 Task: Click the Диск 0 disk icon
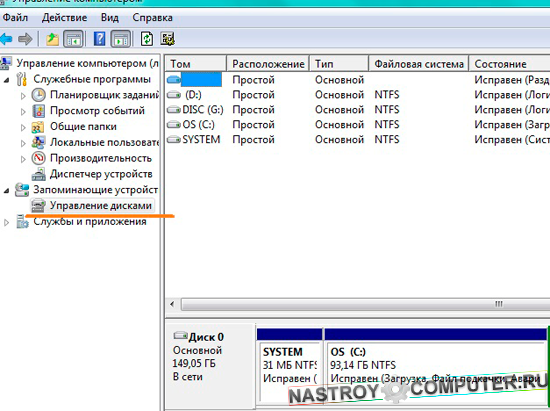181,336
